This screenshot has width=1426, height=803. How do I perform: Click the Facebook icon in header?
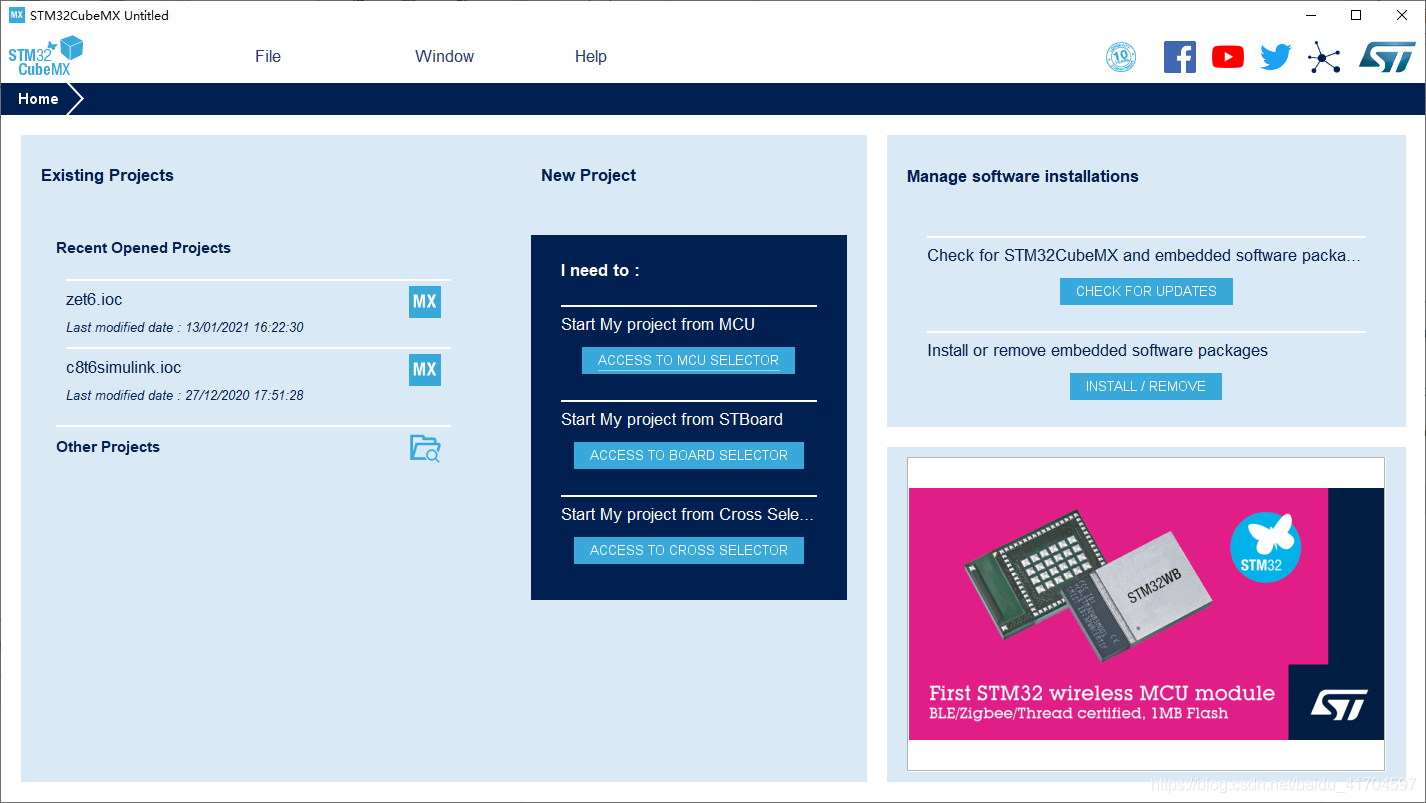(x=1180, y=57)
